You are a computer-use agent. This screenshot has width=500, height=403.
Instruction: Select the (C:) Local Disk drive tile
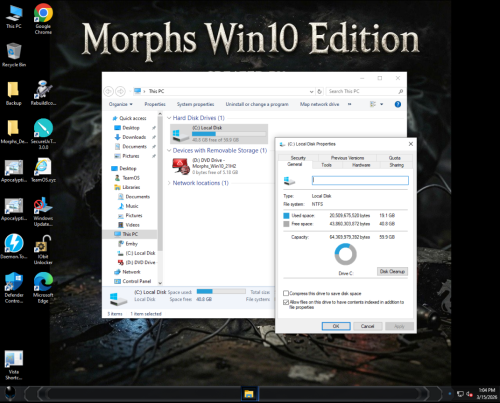pos(219,134)
